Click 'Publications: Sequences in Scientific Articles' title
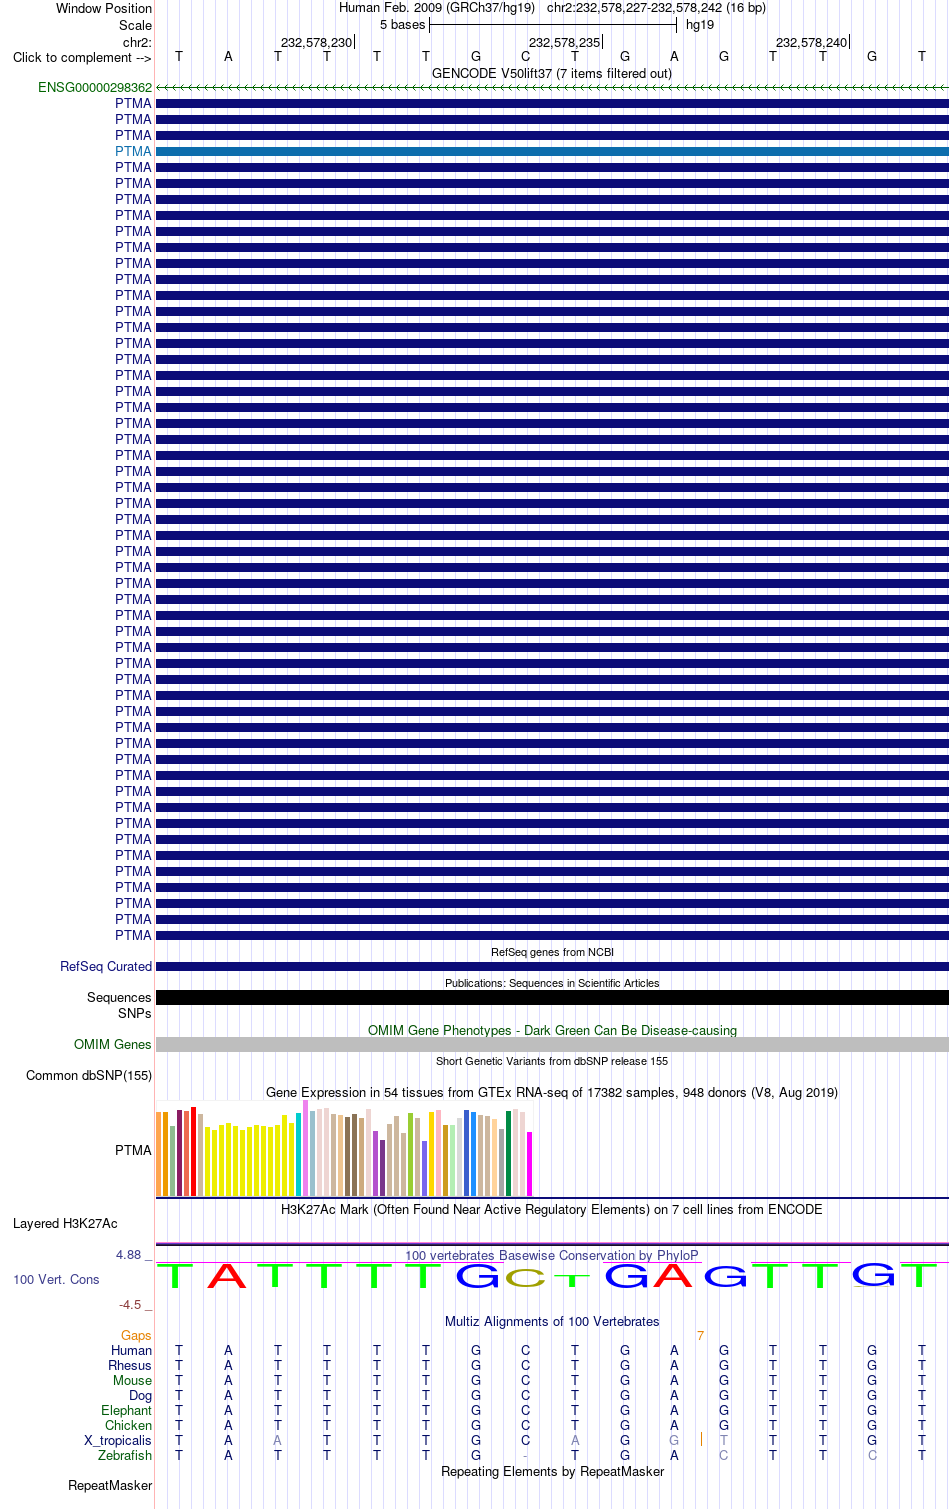Viewport: 950px width, 1509px height. [x=552, y=983]
